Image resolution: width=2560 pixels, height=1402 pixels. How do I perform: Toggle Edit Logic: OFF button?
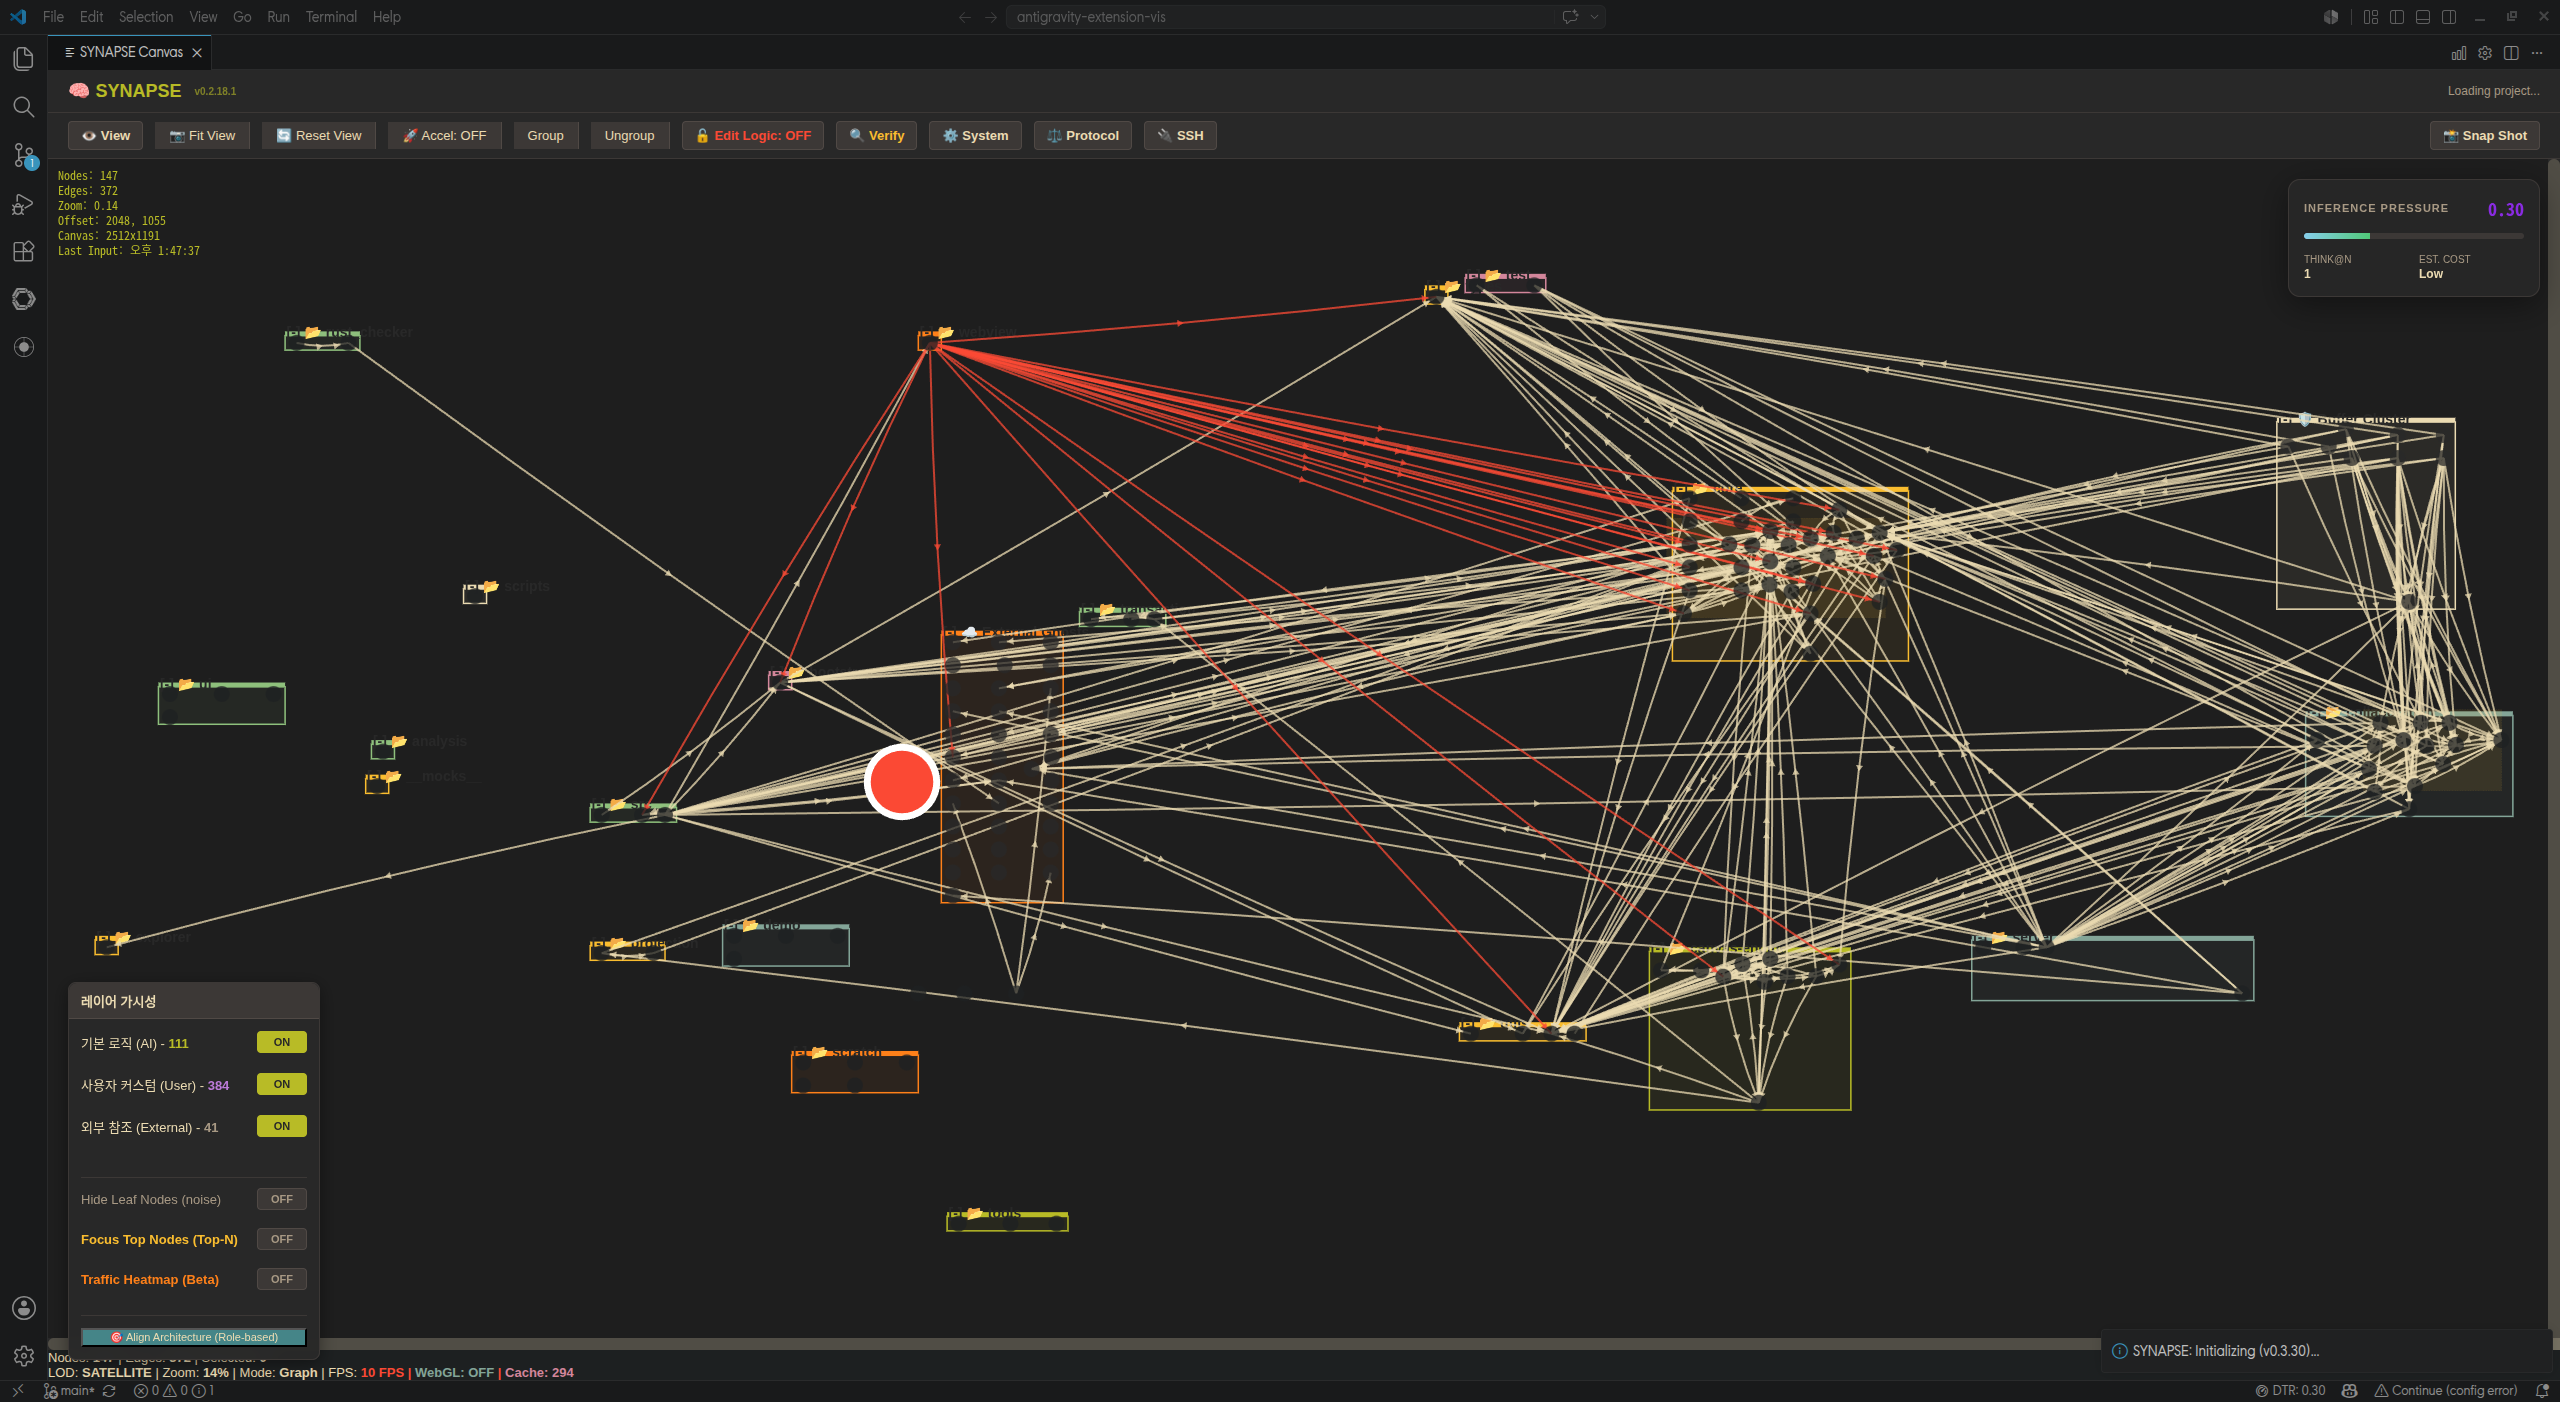point(753,136)
